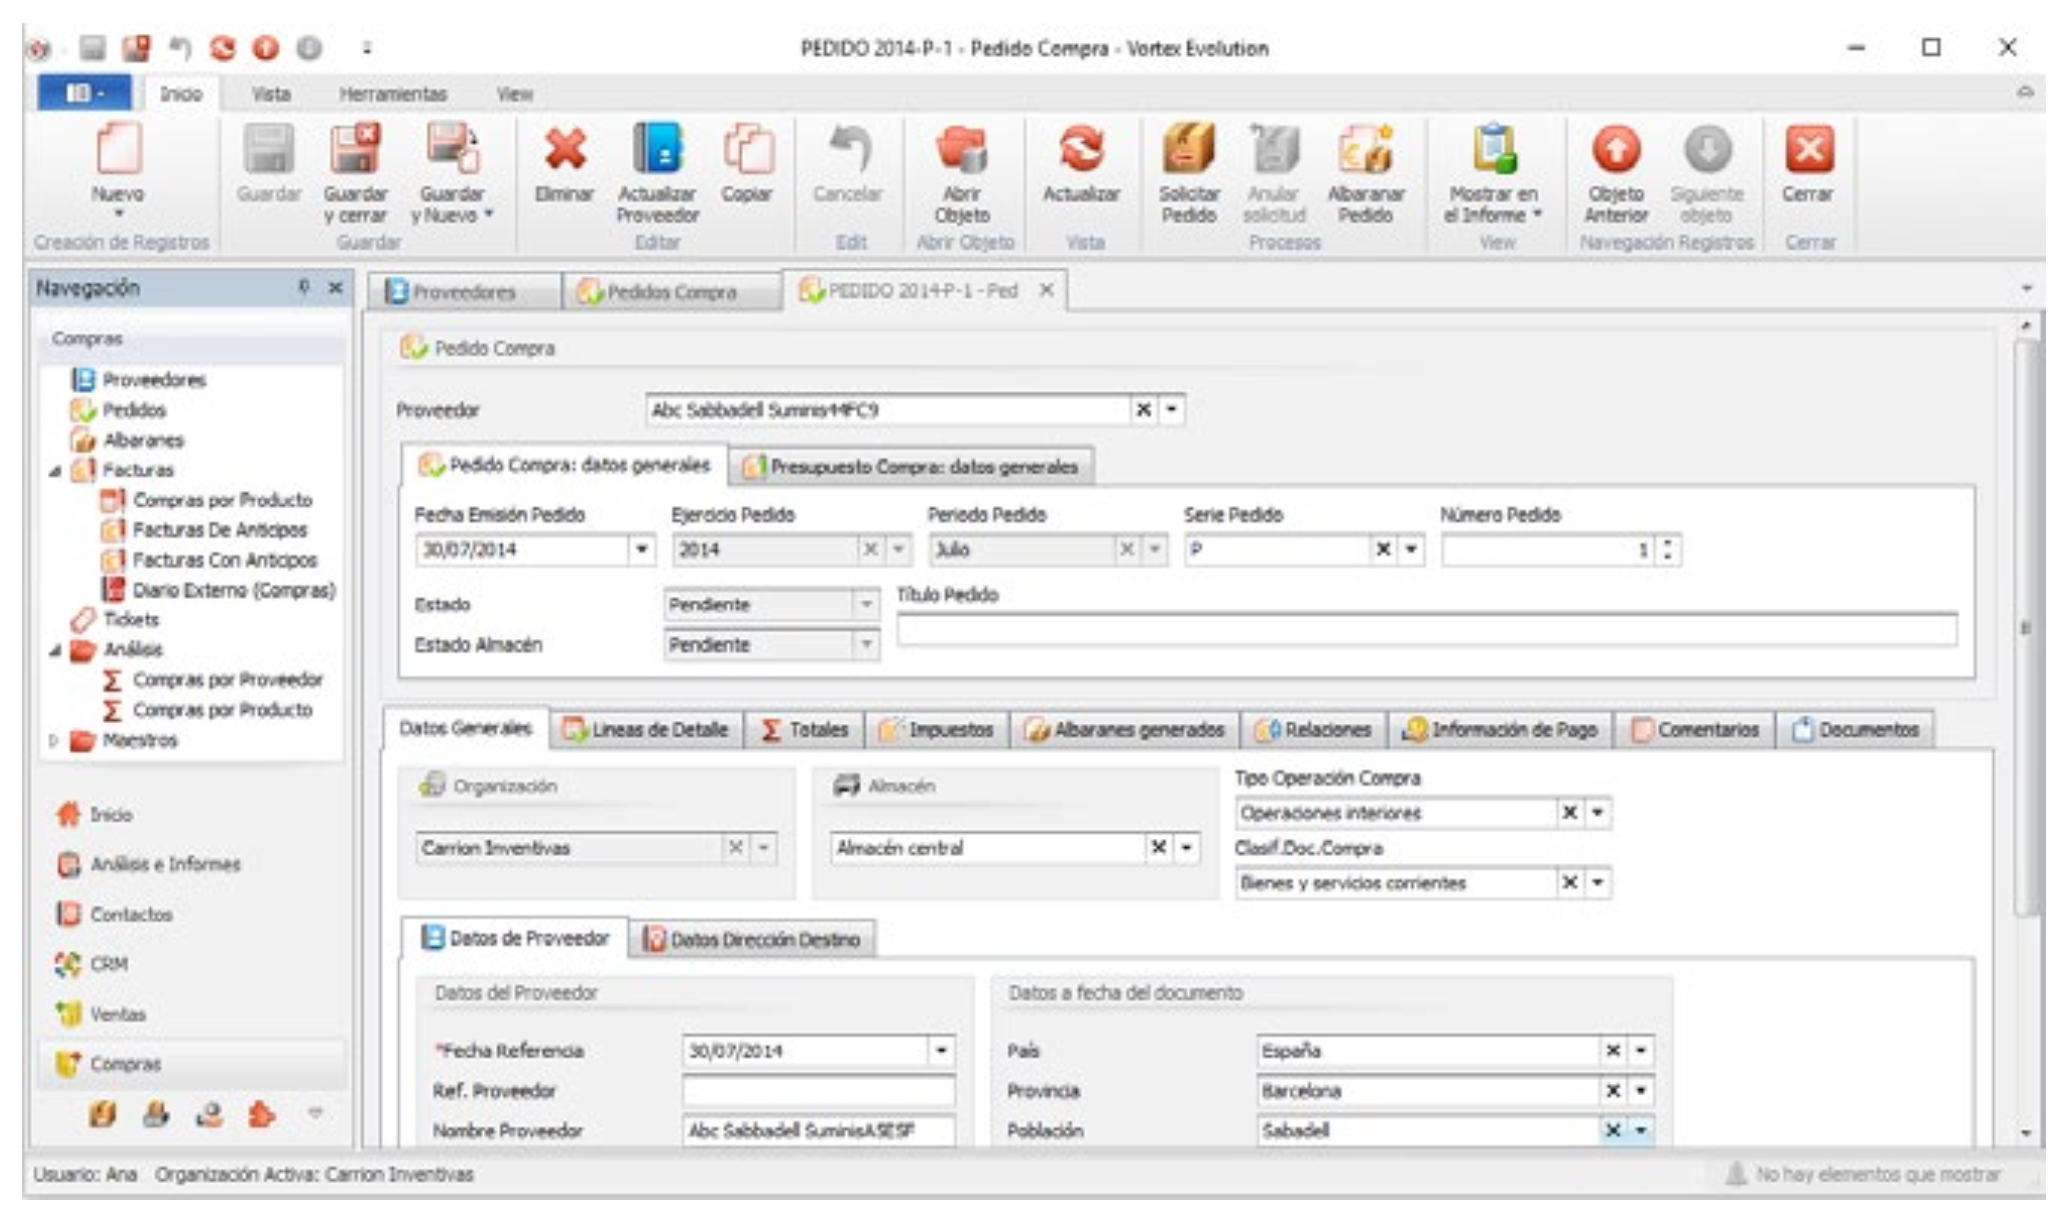The image size is (2062, 1216).
Task: Click Albaranar Pedido icon
Action: (x=1366, y=148)
